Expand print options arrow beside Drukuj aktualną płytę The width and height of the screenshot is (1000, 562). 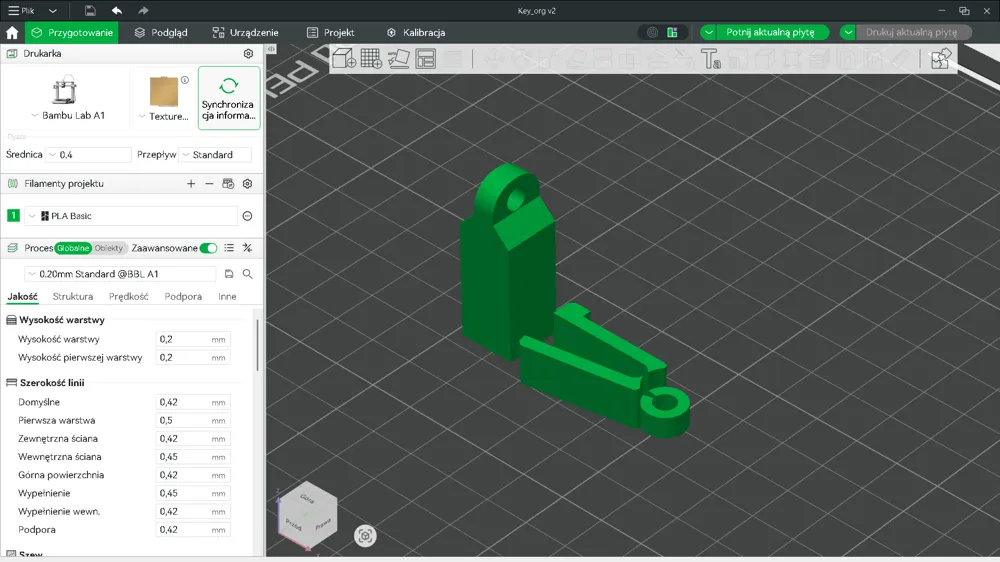pos(848,33)
